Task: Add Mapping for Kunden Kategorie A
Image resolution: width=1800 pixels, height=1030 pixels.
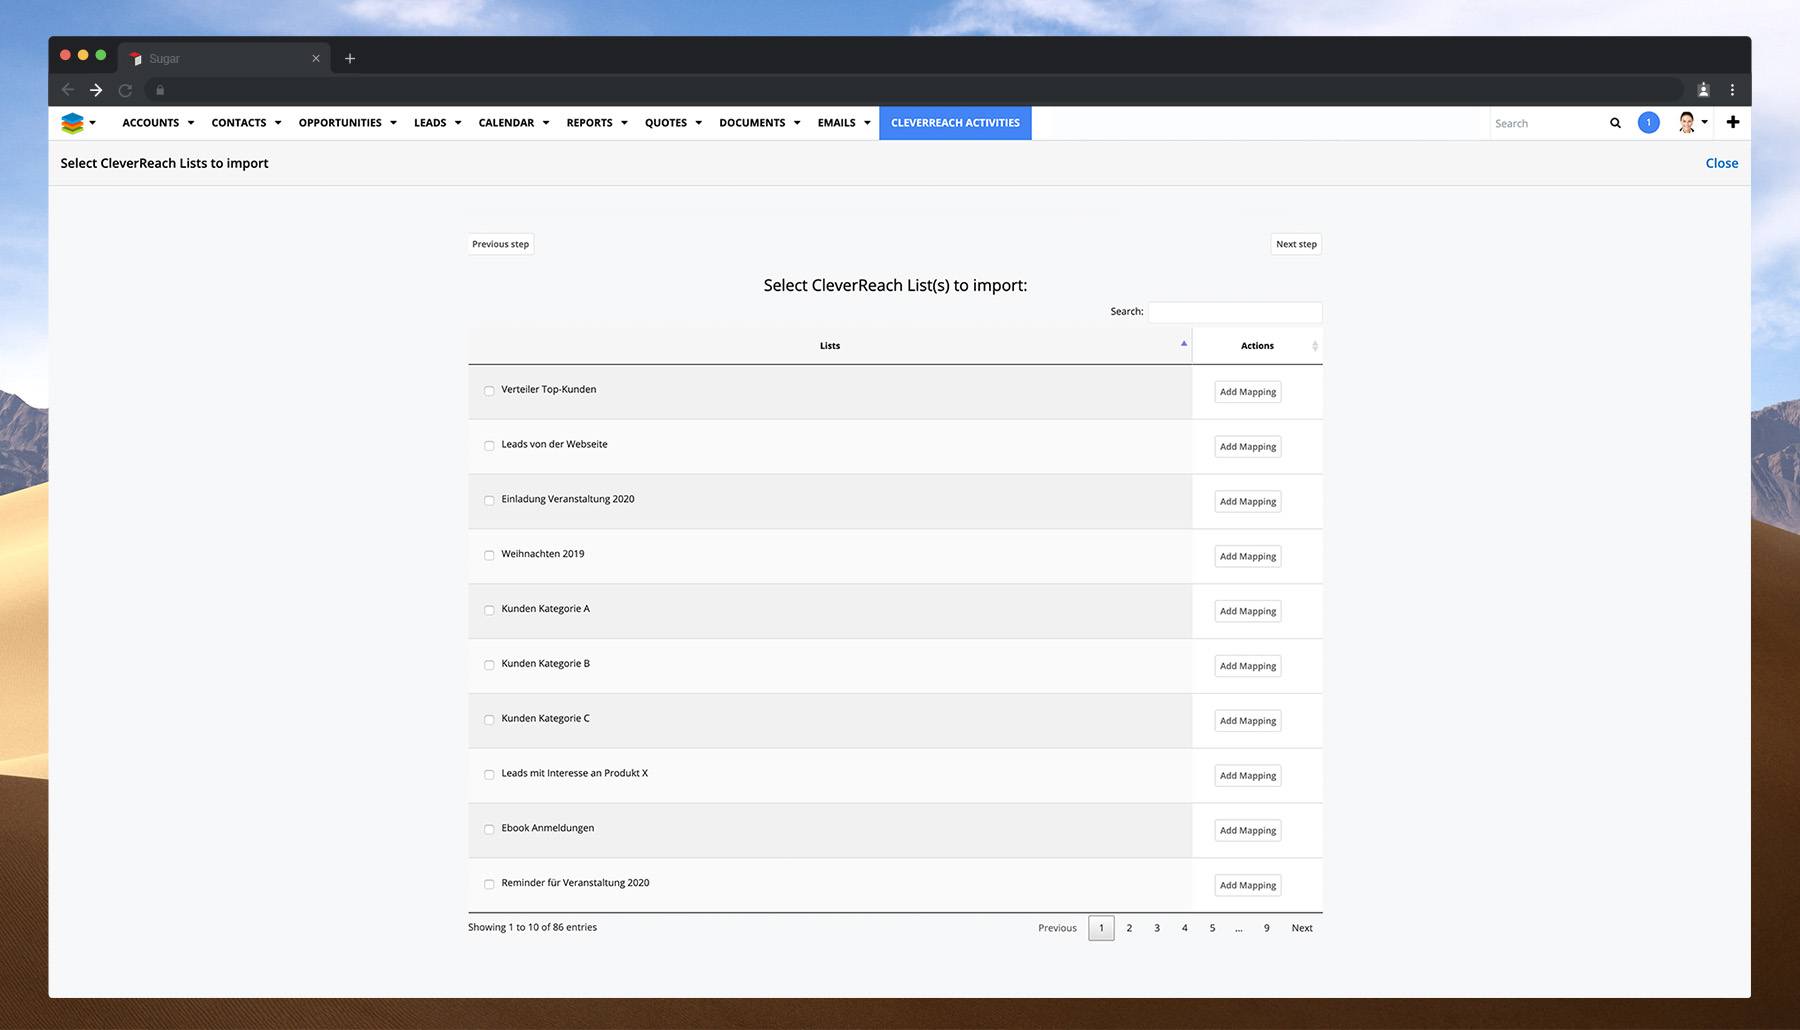Action: pyautogui.click(x=1247, y=611)
